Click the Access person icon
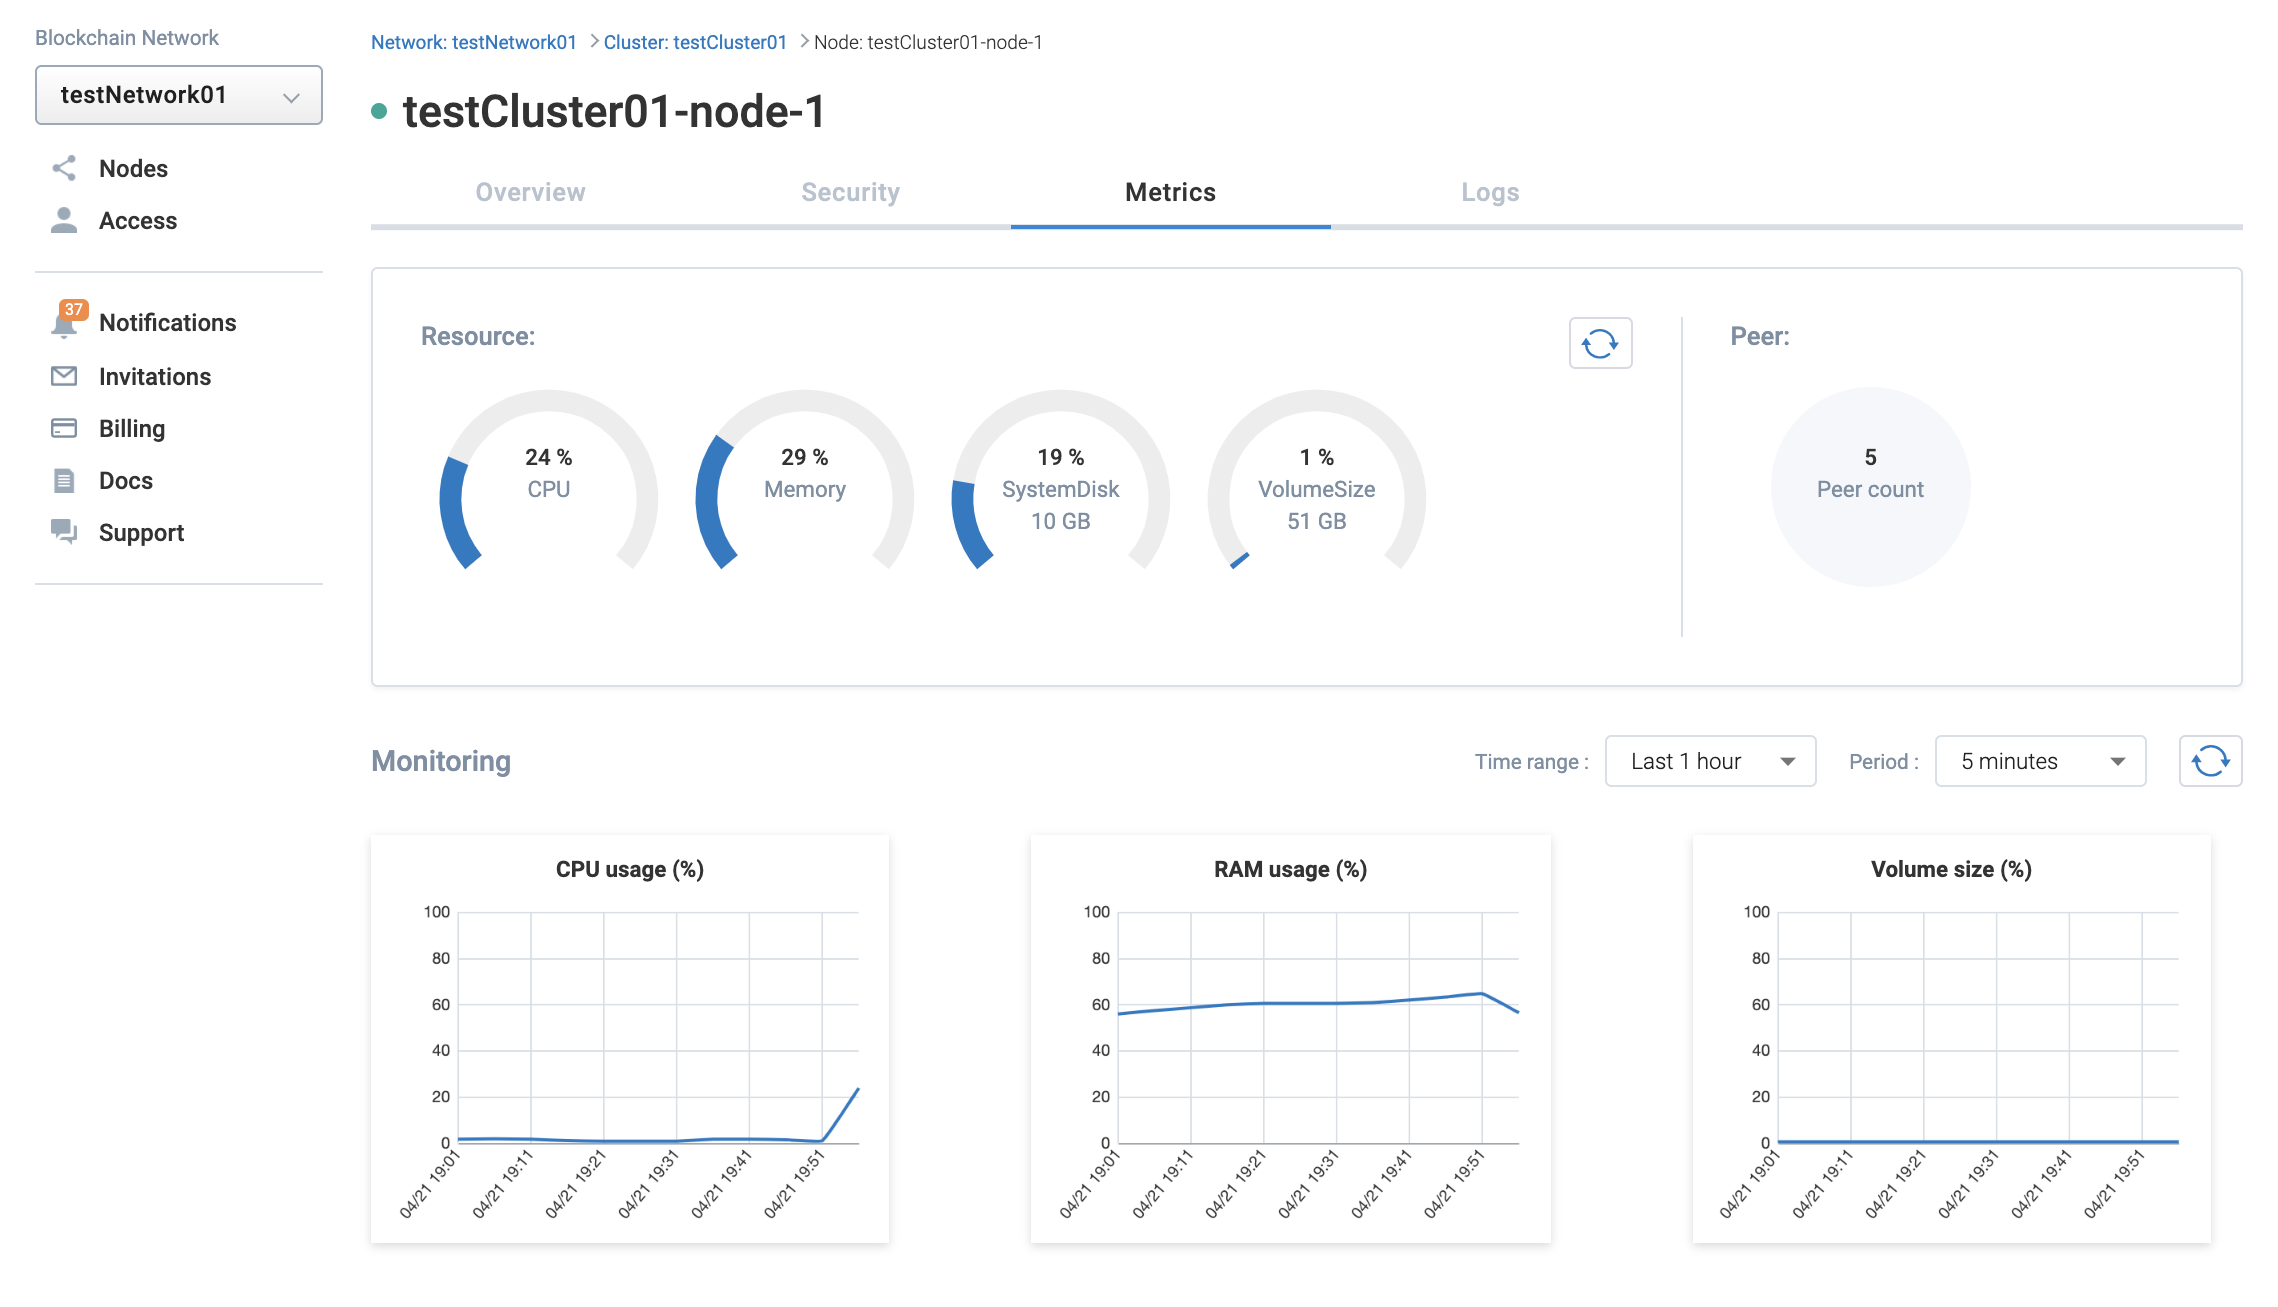Viewport: 2278px width, 1307px height. coord(64,220)
